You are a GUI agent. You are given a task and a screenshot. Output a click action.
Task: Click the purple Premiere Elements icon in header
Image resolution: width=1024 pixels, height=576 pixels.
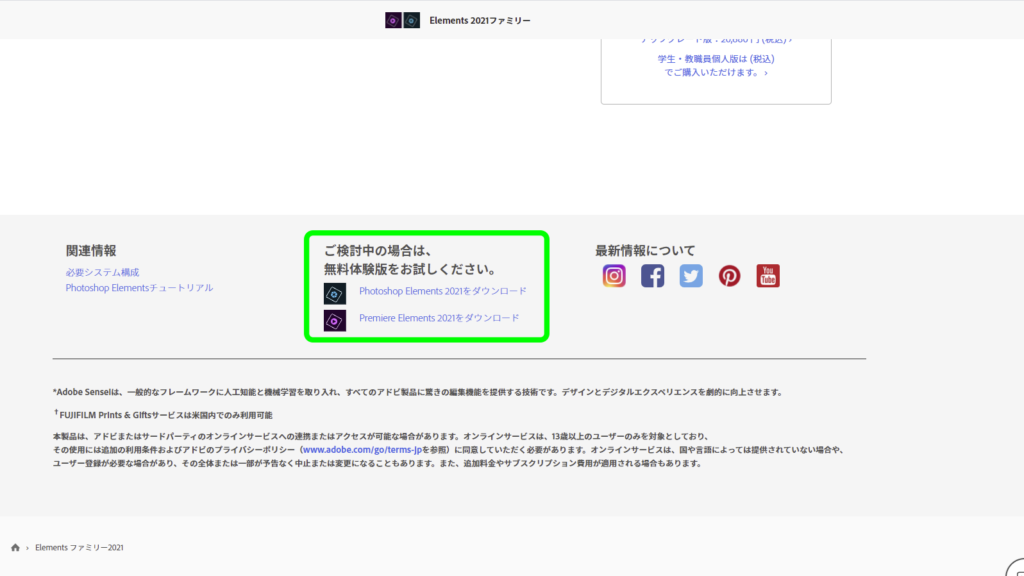[x=393, y=20]
